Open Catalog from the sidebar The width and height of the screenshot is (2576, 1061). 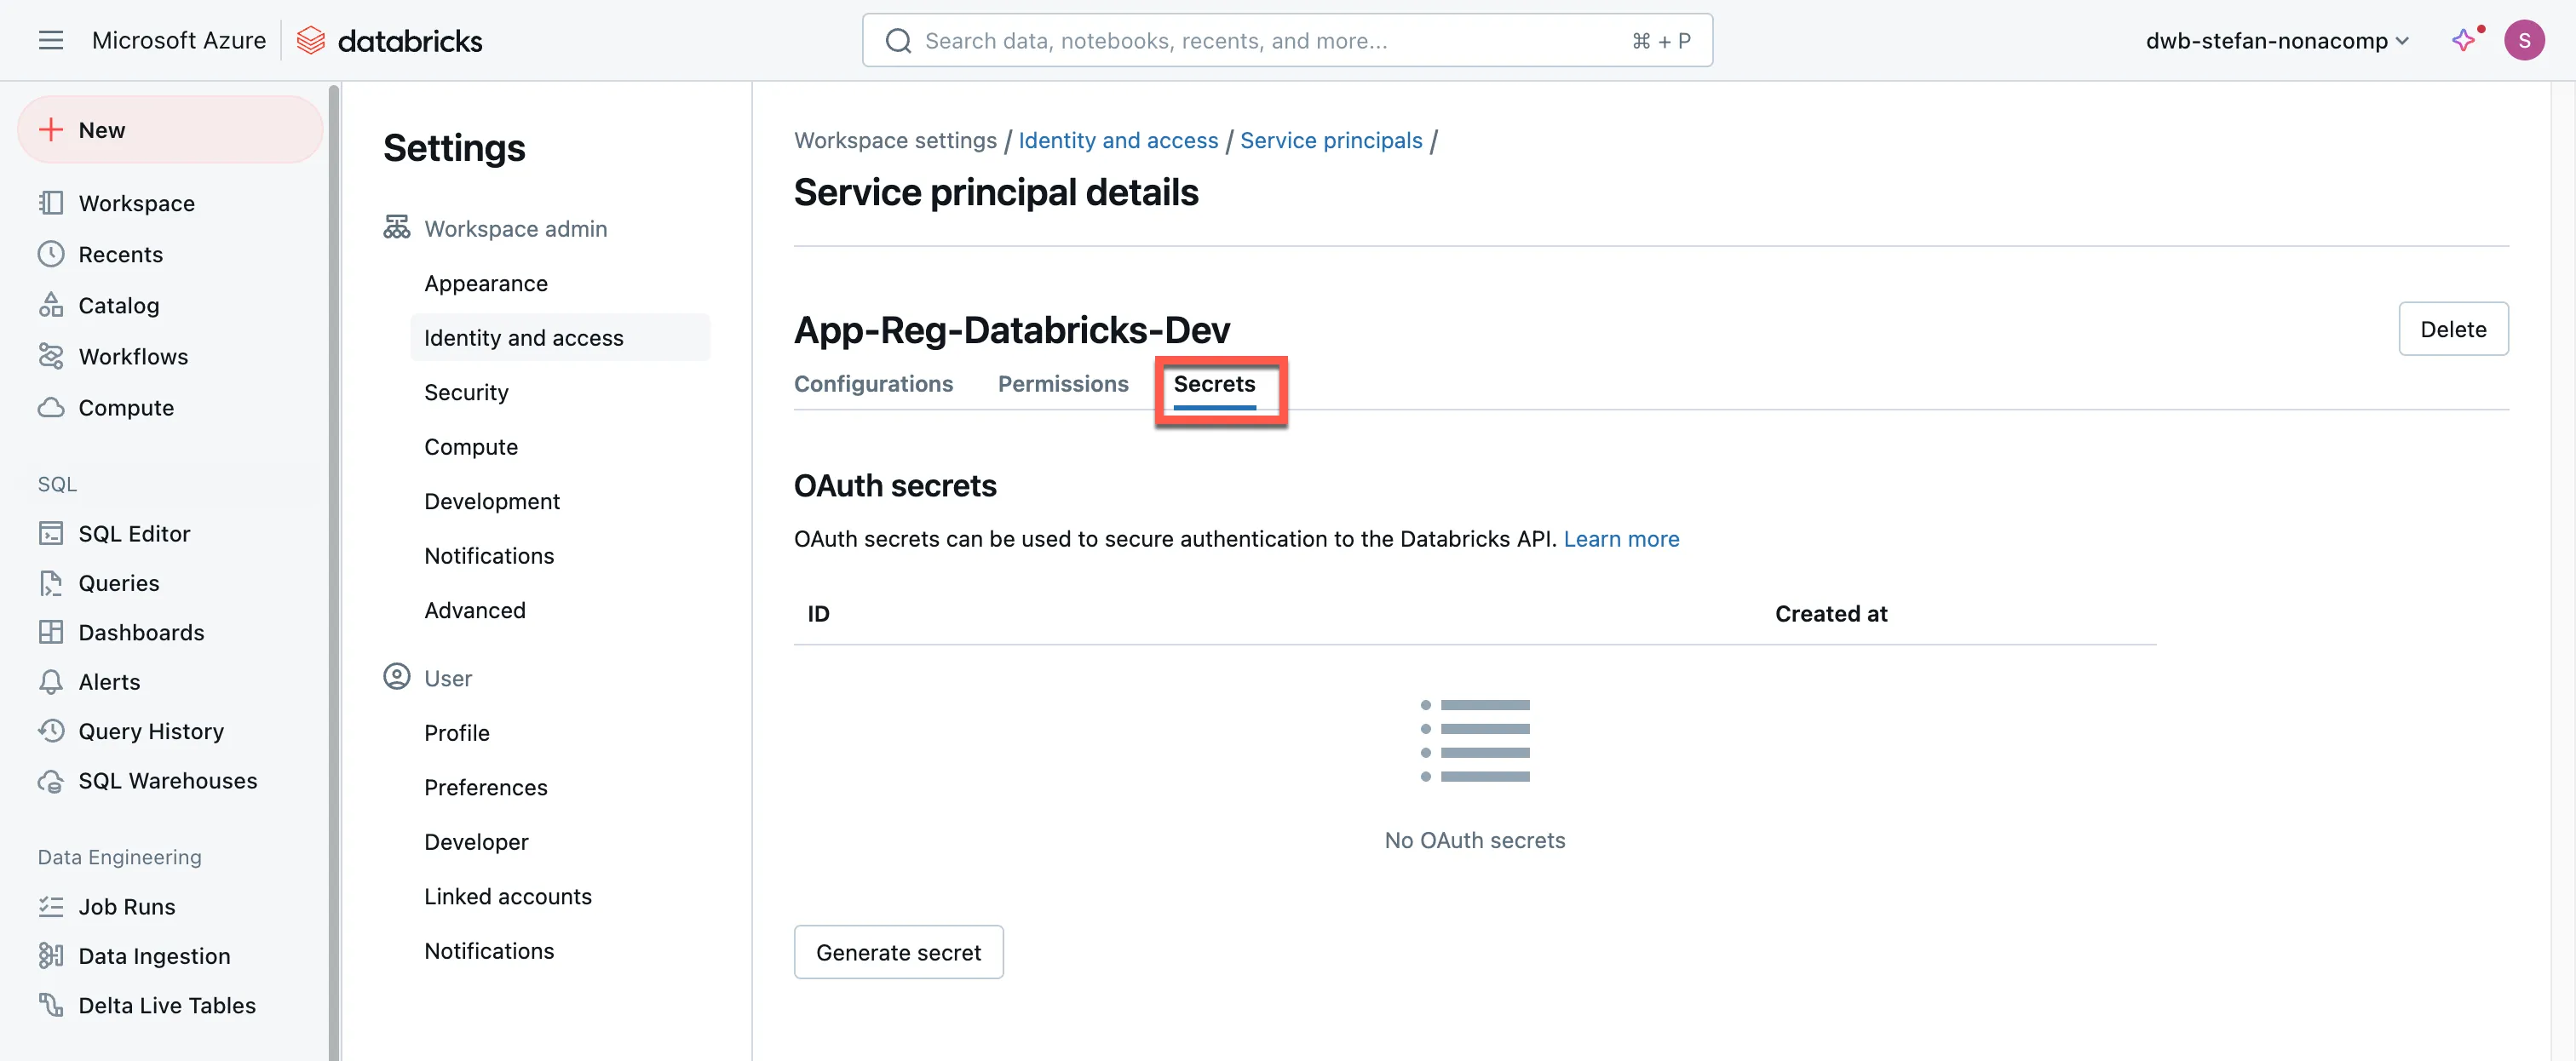tap(118, 305)
